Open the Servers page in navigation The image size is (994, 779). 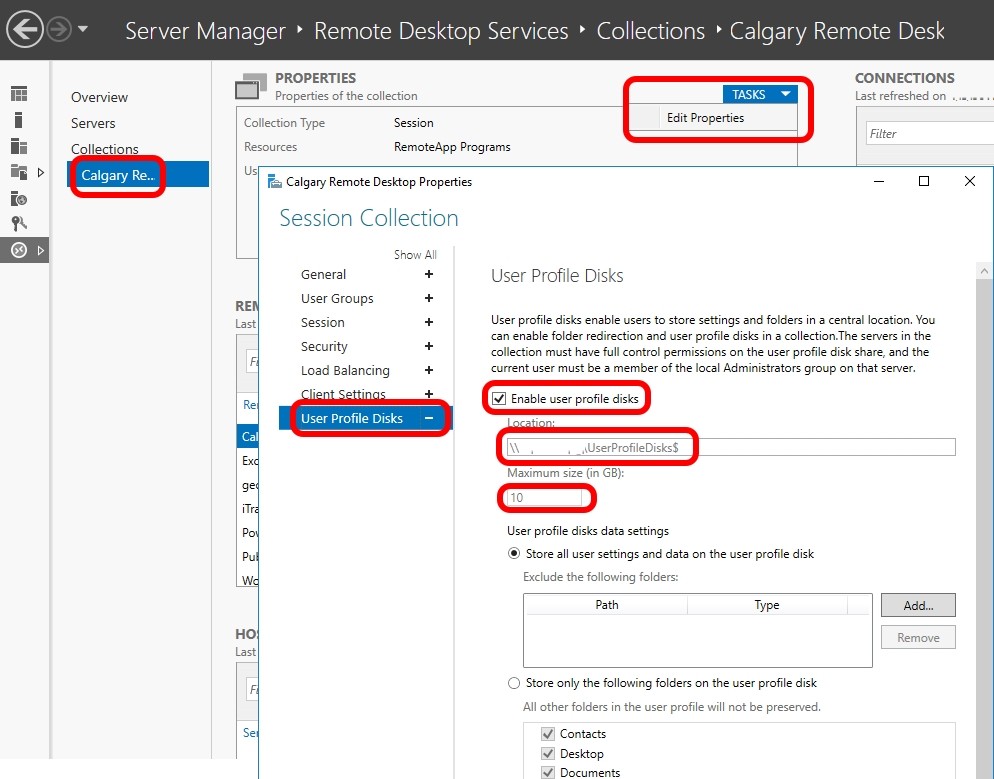(x=93, y=123)
